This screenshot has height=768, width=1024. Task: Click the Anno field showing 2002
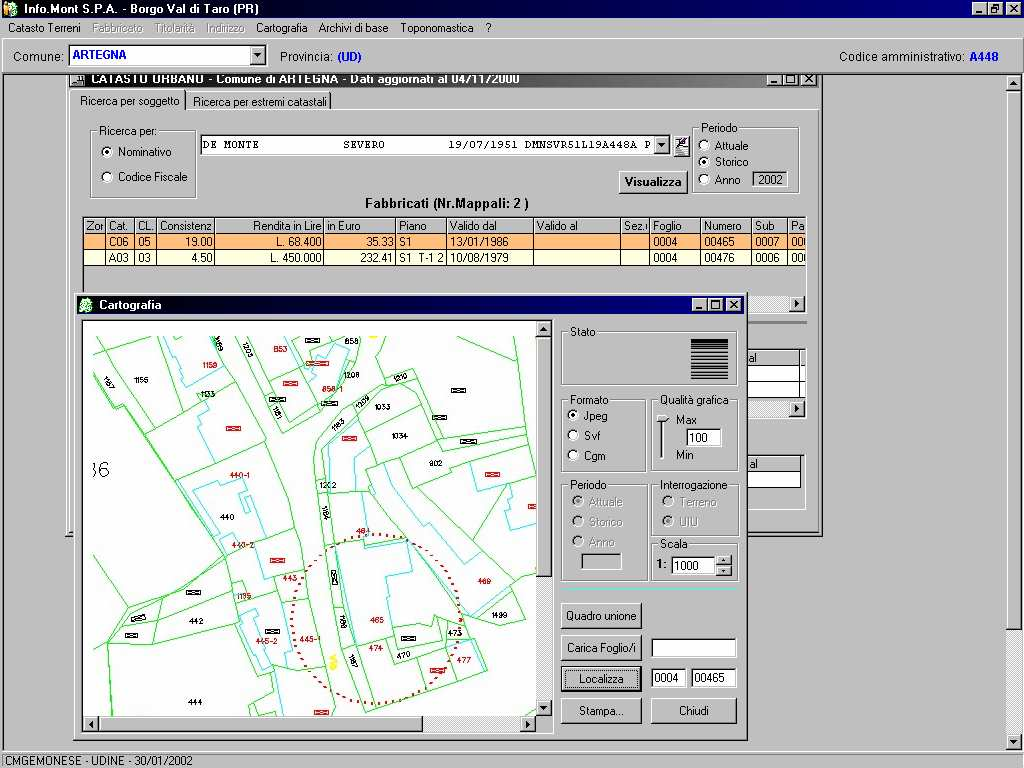pos(770,180)
